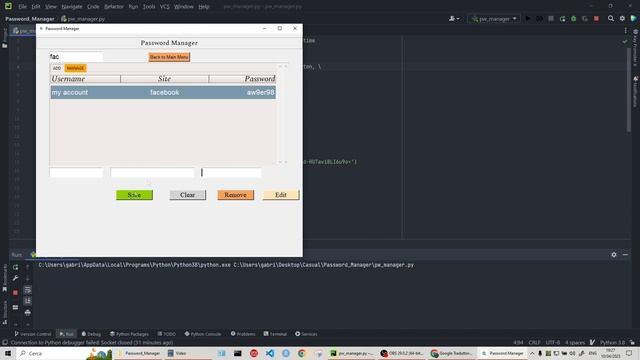Image resolution: width=640 pixels, height=360 pixels.
Task: Open the Version Control tool window
Action: 33,334
